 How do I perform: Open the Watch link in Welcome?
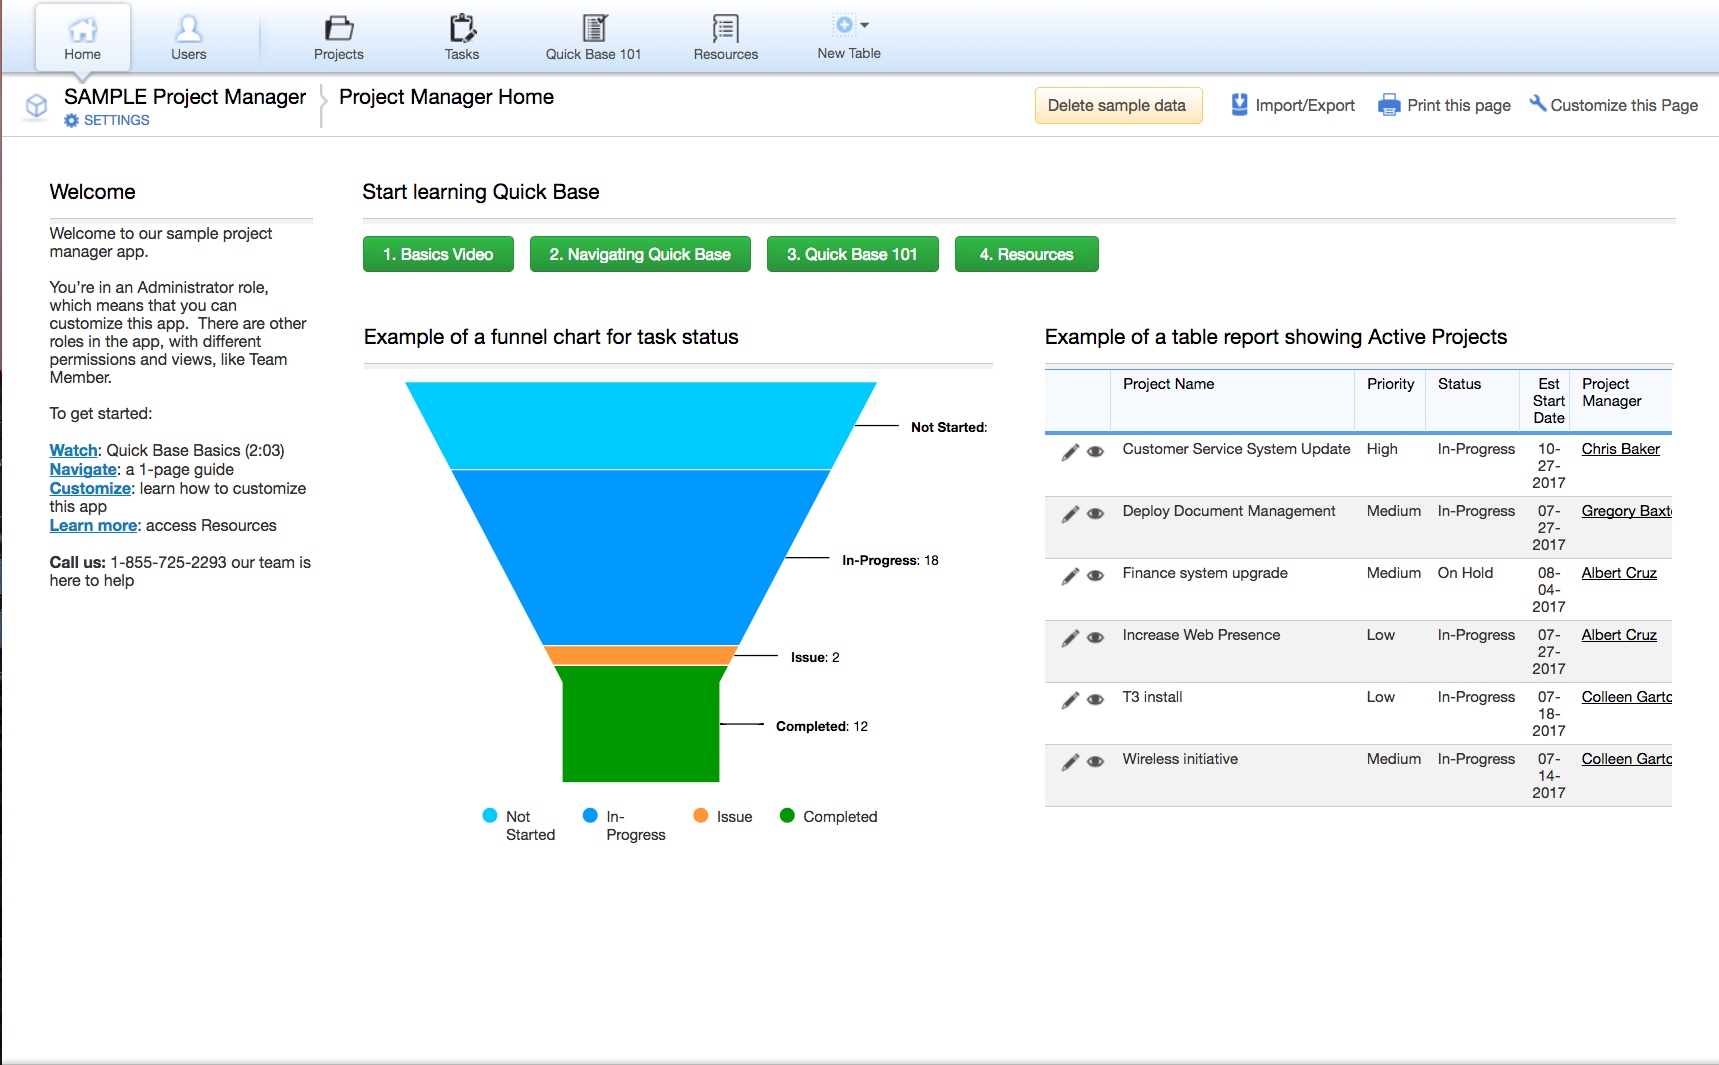74,450
